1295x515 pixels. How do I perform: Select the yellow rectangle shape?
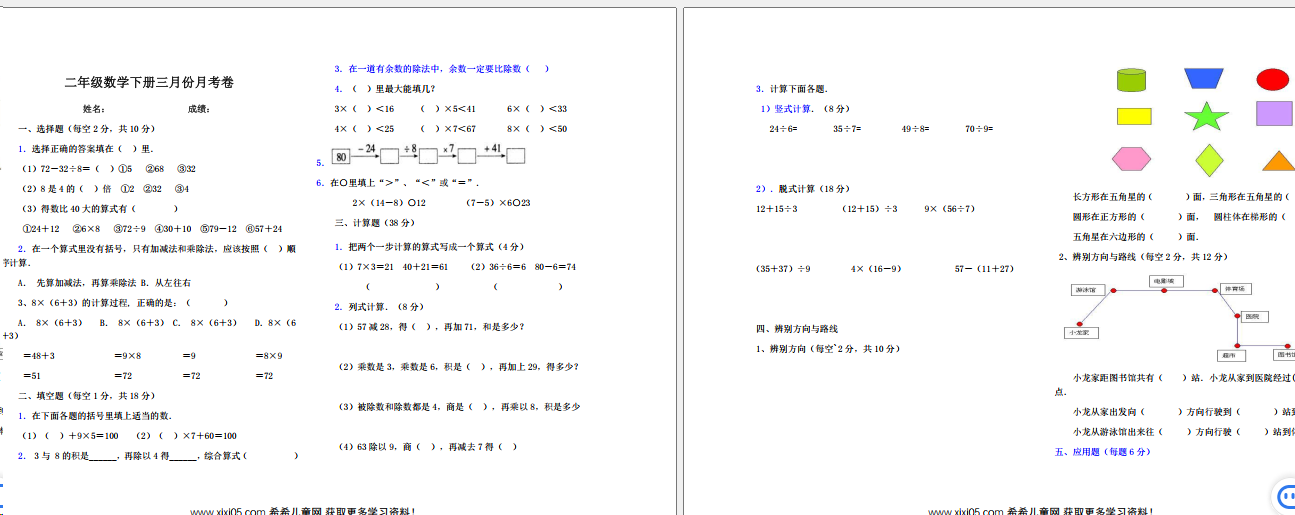click(1134, 116)
